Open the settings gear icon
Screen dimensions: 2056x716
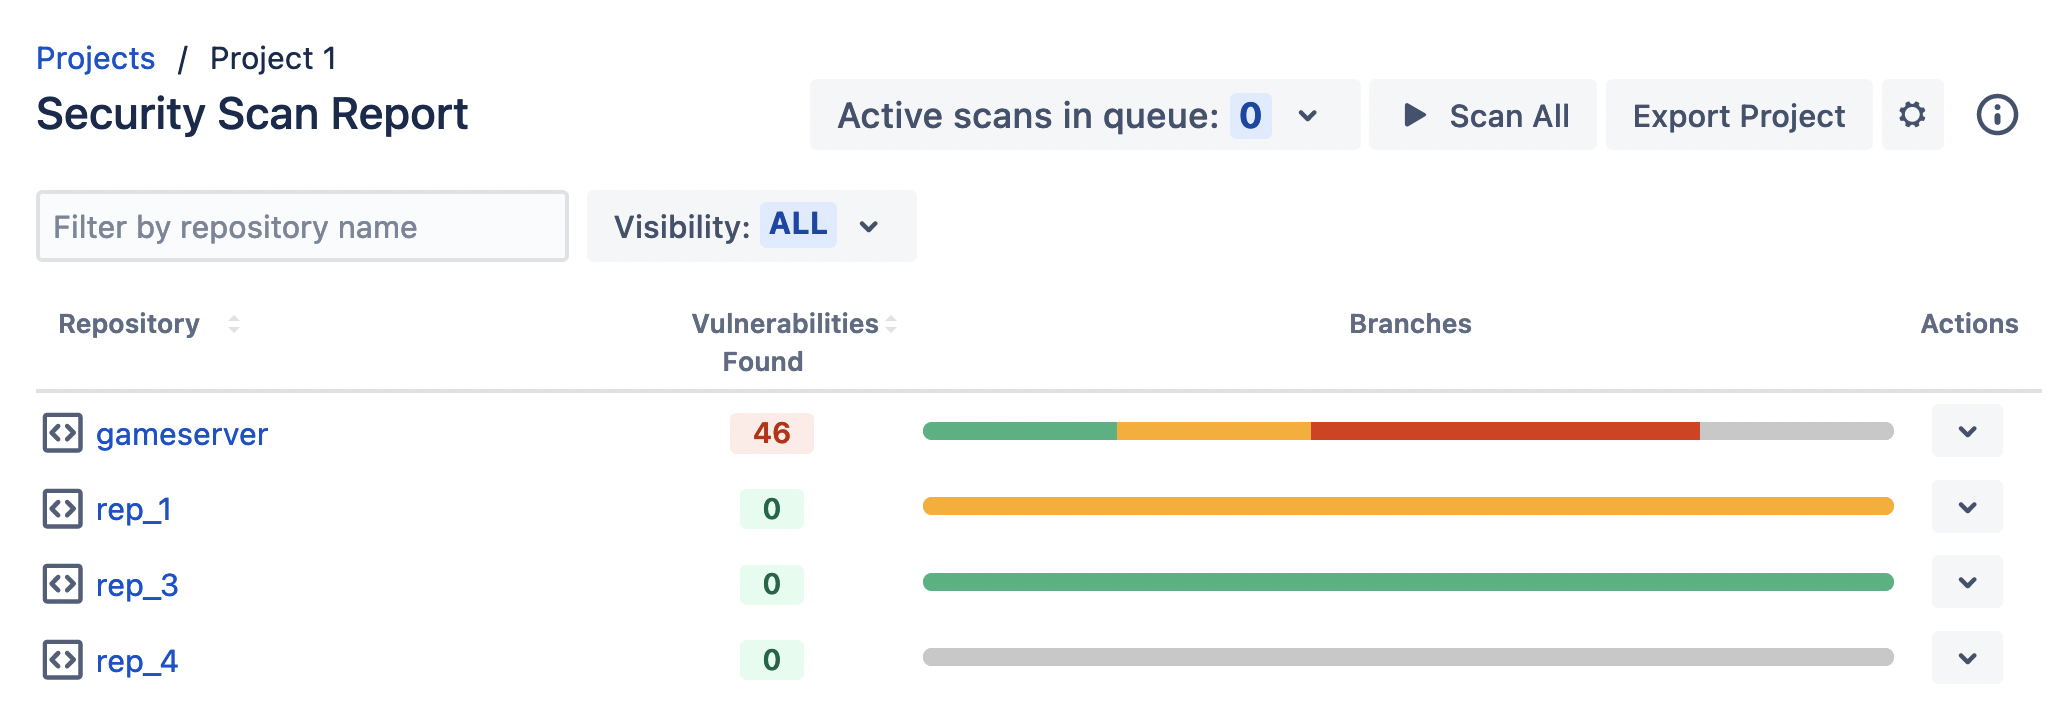point(1912,115)
